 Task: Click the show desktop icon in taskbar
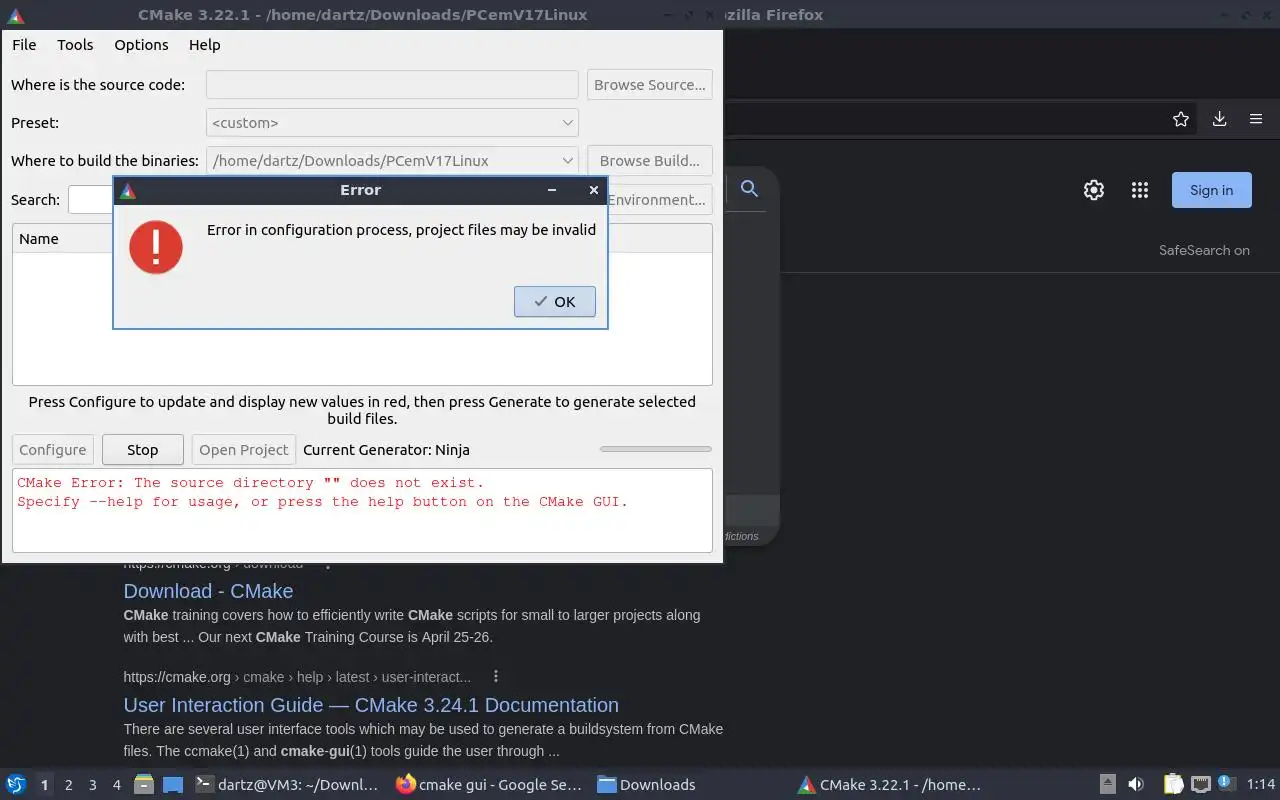pos(173,785)
